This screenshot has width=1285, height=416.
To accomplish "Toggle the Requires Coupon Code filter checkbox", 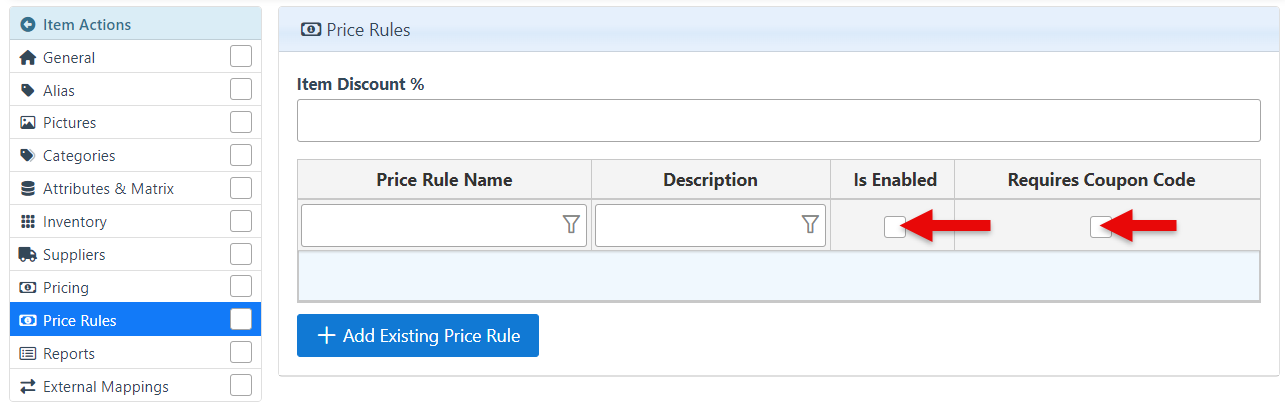I will (1100, 227).
